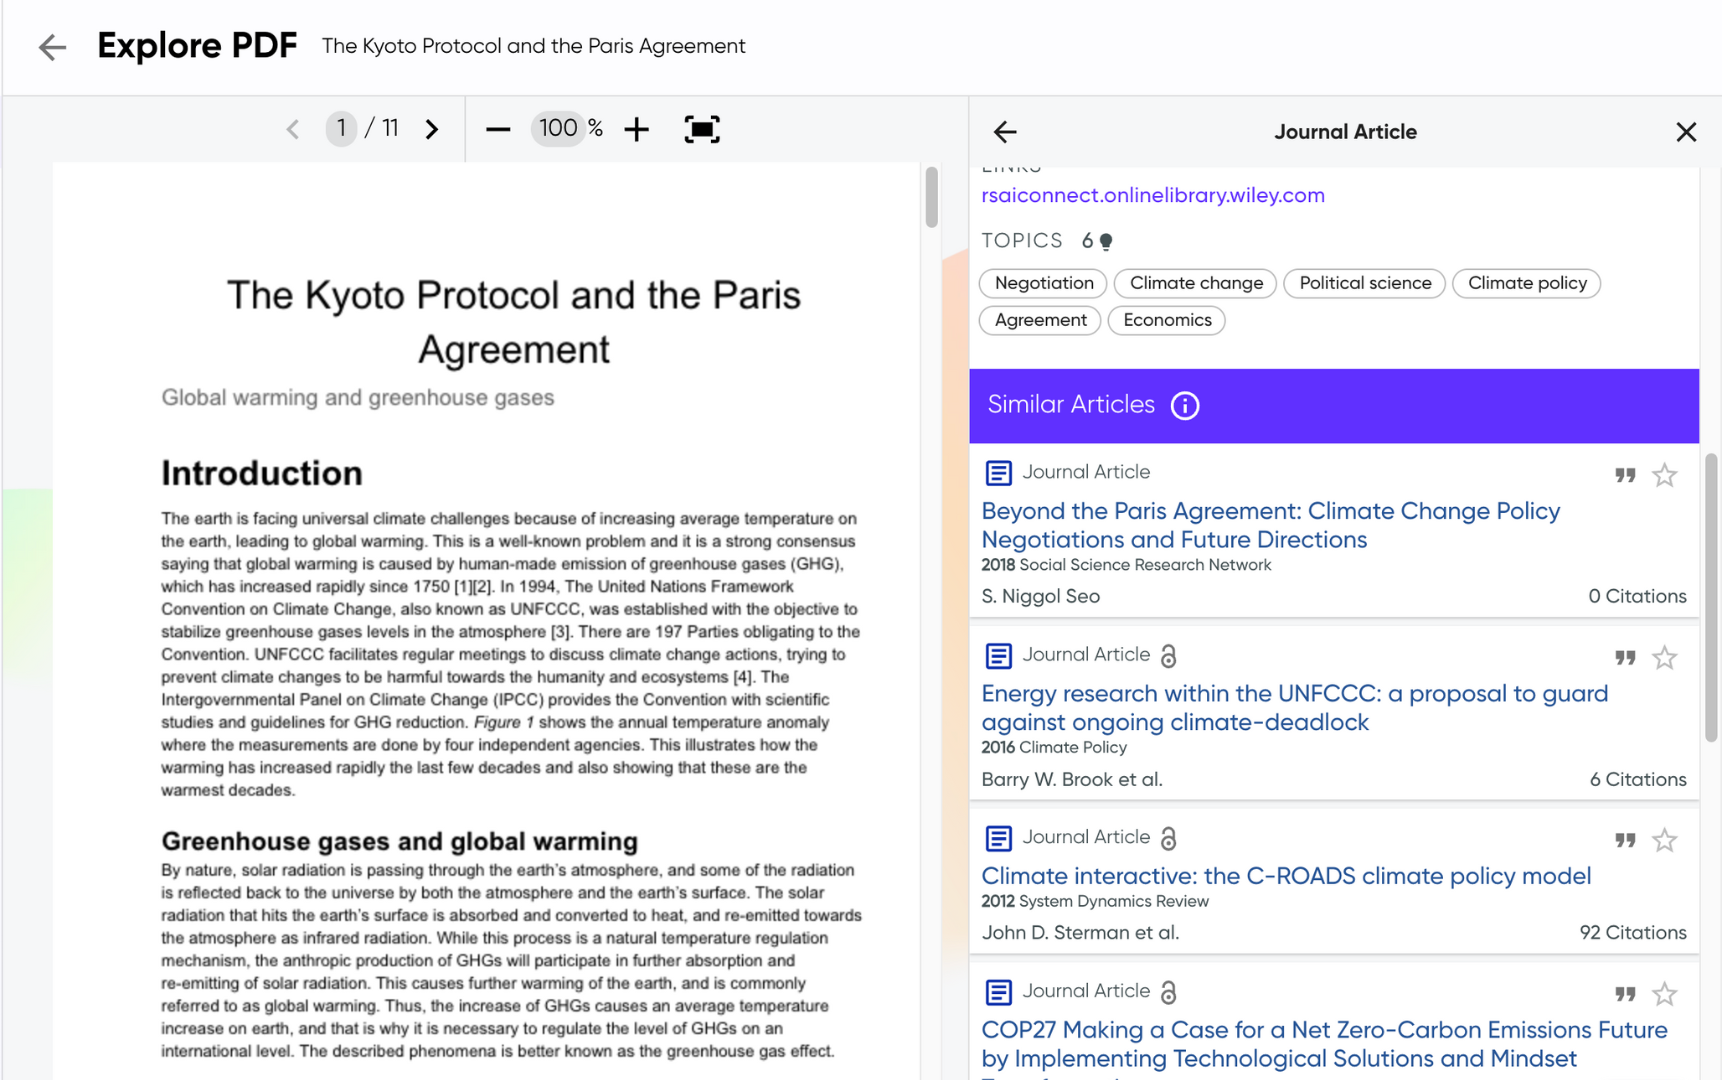The width and height of the screenshot is (1722, 1080).
Task: Star the Energy research within UNFCCC article
Action: (x=1664, y=658)
